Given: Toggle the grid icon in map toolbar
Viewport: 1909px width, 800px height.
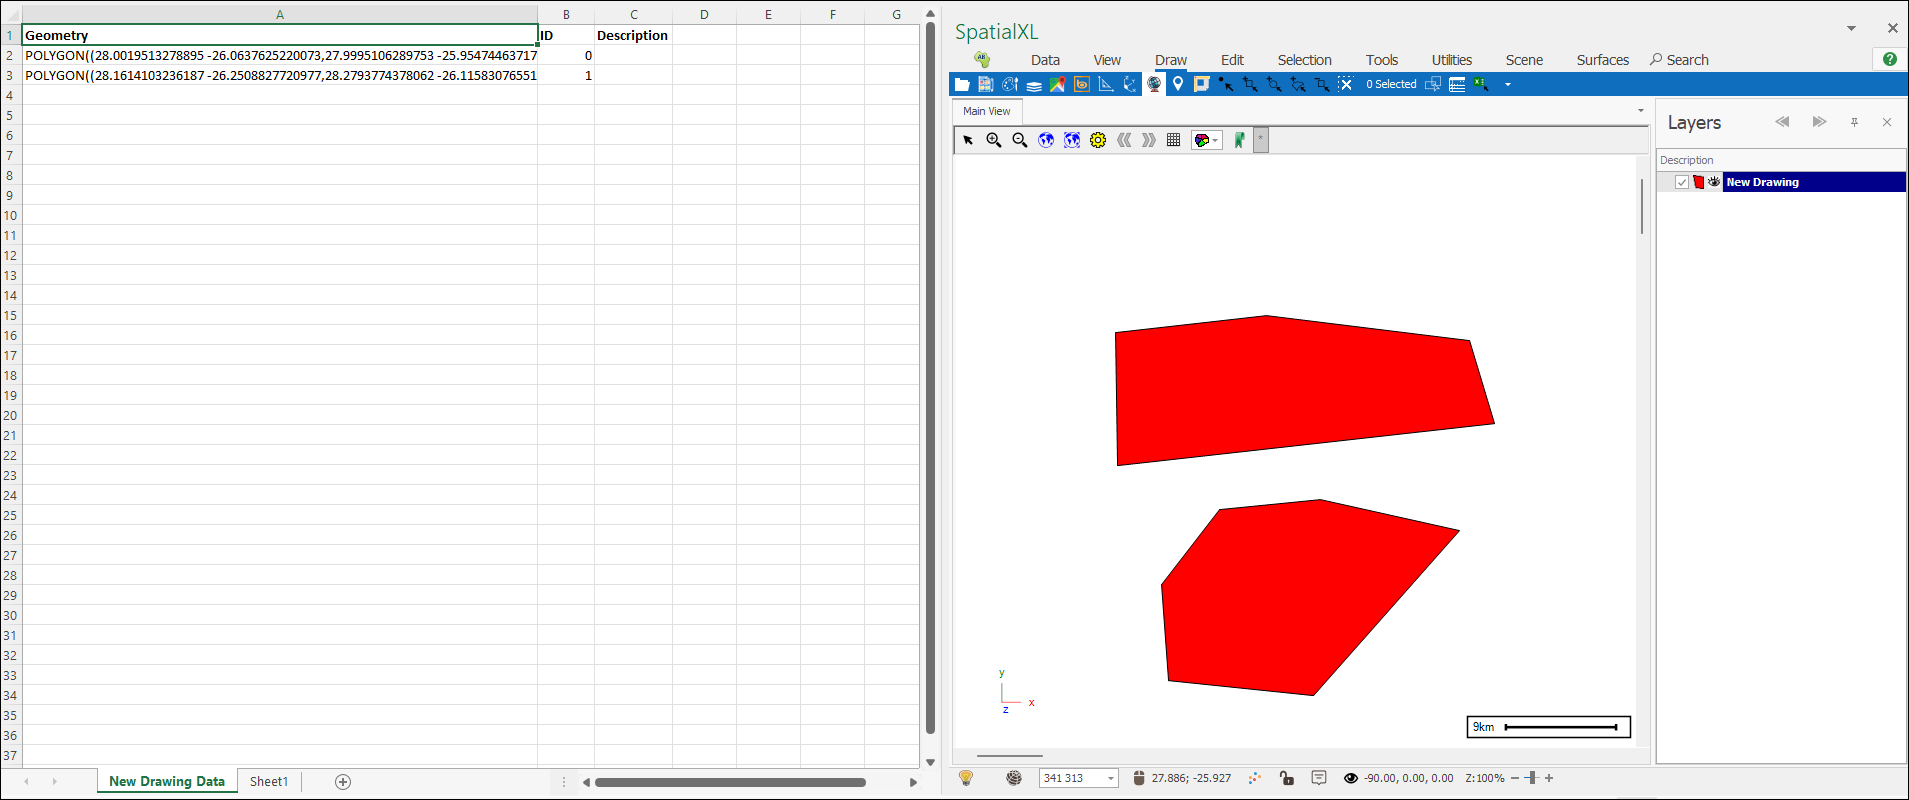Looking at the screenshot, I should [1174, 140].
